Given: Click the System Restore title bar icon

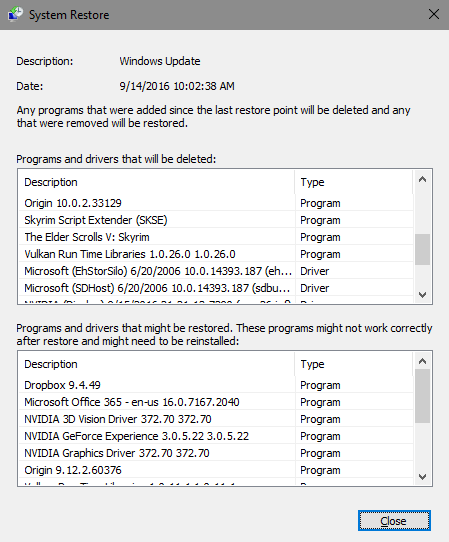Looking at the screenshot, I should (x=15, y=15).
